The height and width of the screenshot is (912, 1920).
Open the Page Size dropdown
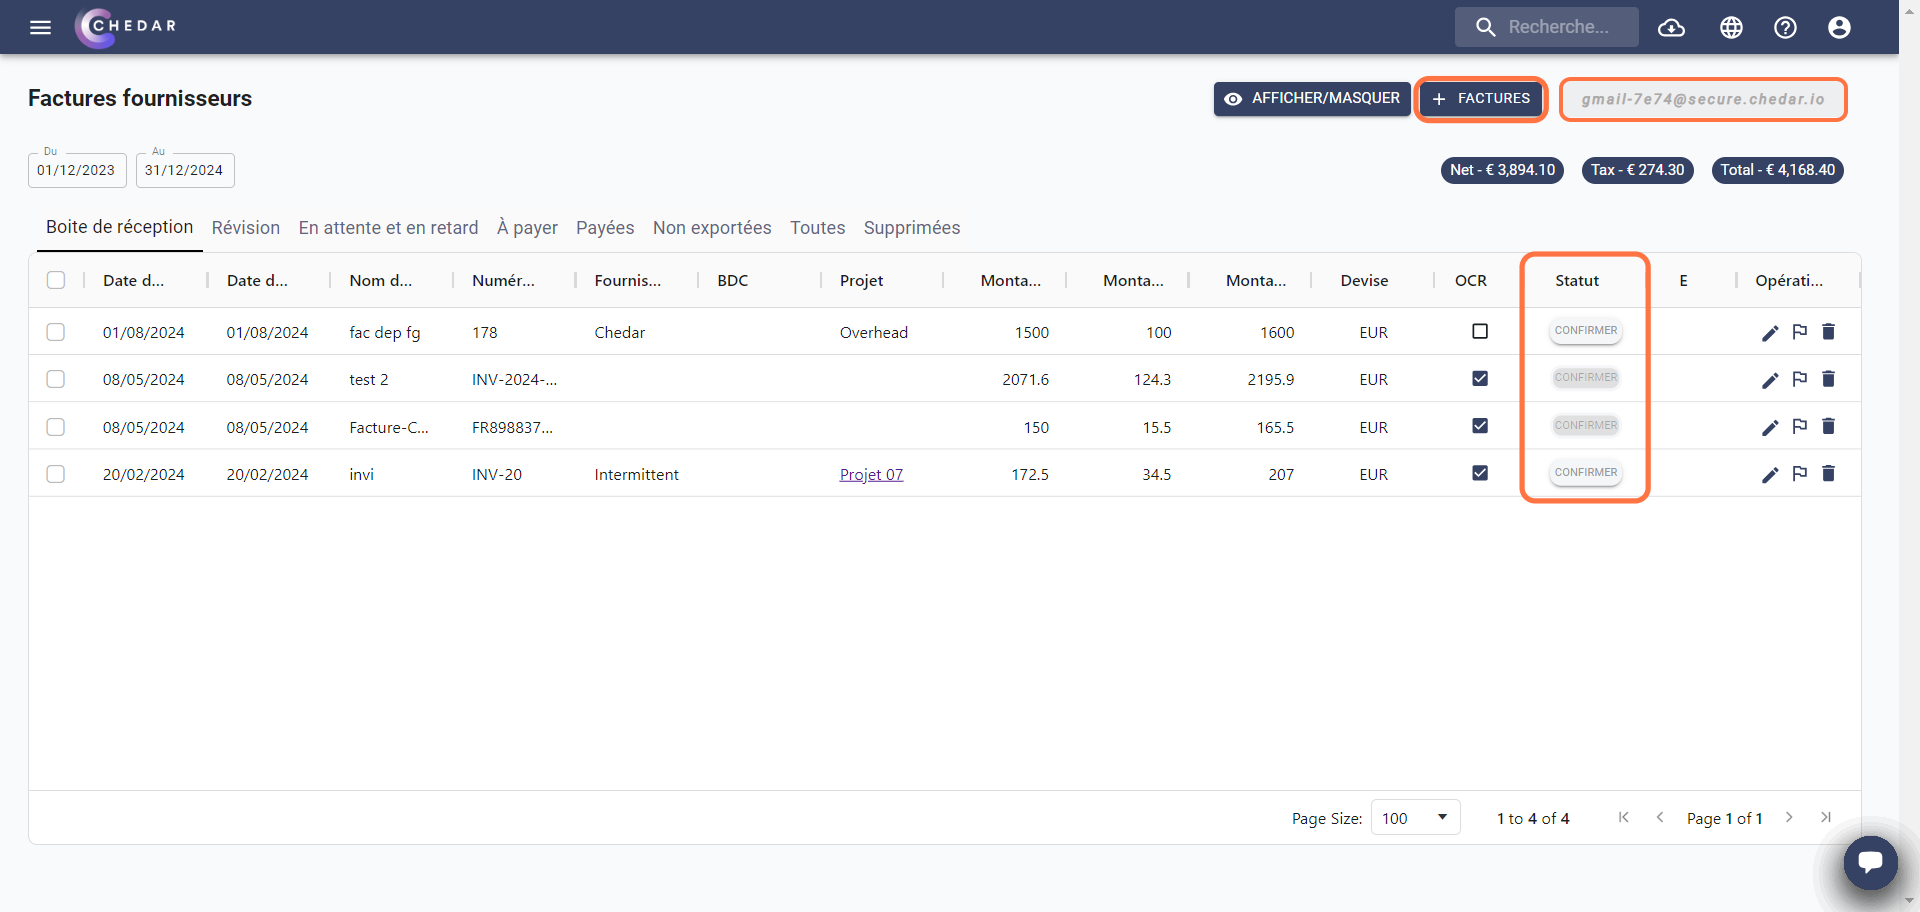click(1415, 818)
